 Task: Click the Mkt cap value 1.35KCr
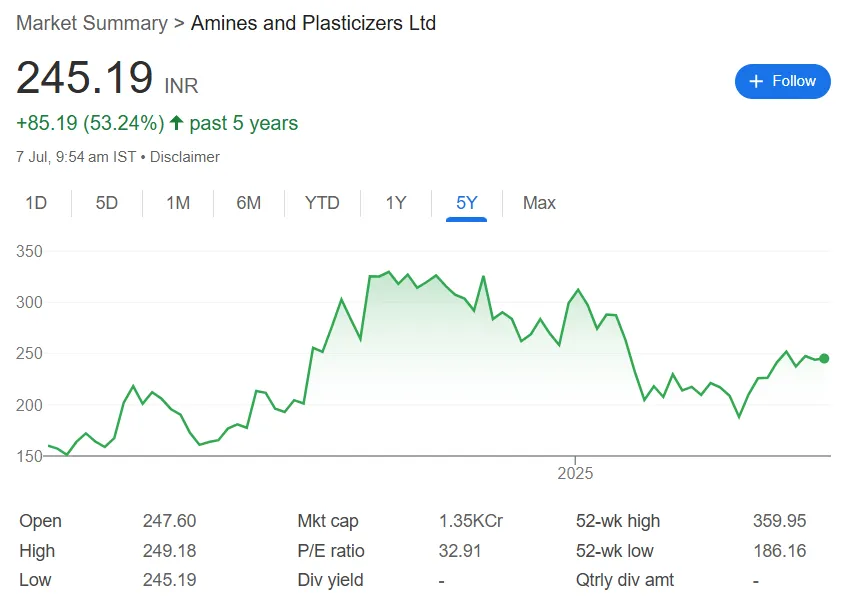click(x=471, y=521)
